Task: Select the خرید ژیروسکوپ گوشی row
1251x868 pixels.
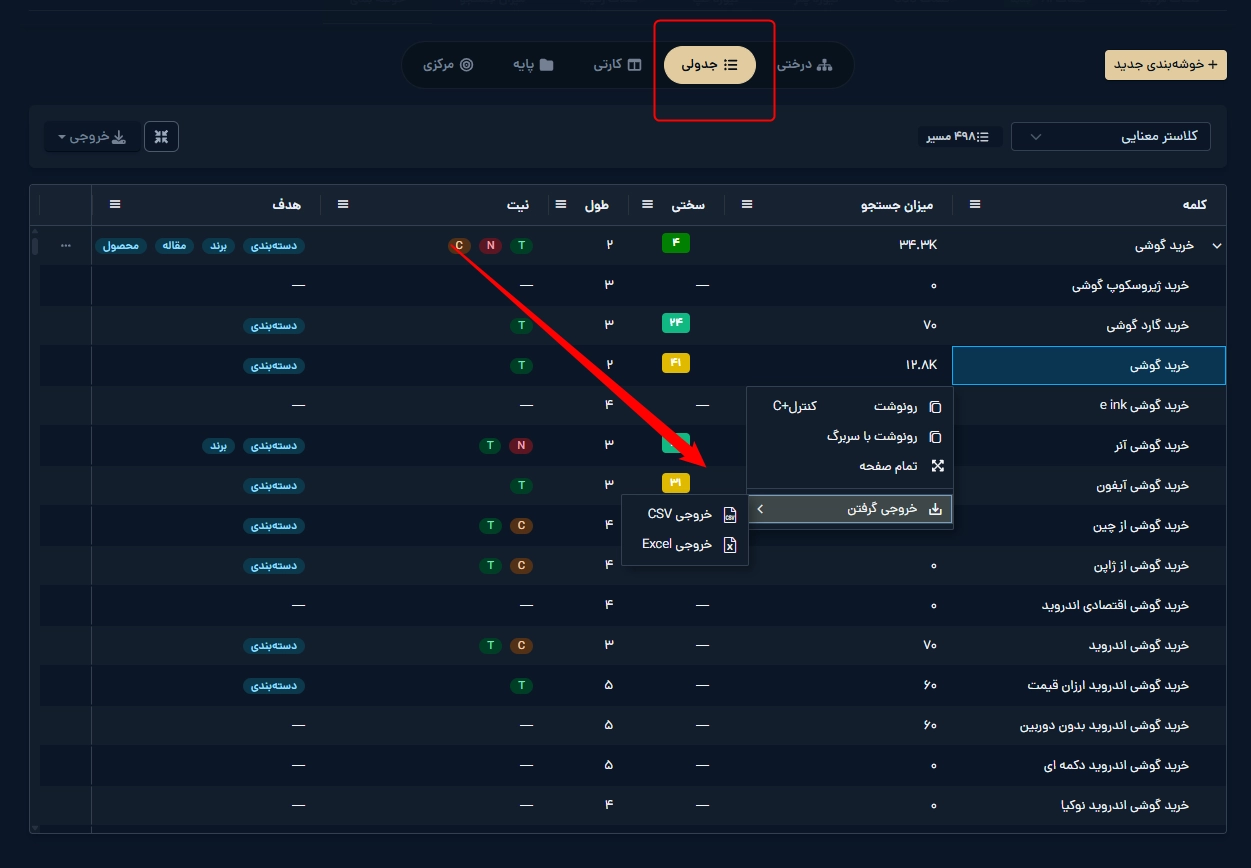Action: [x=633, y=285]
